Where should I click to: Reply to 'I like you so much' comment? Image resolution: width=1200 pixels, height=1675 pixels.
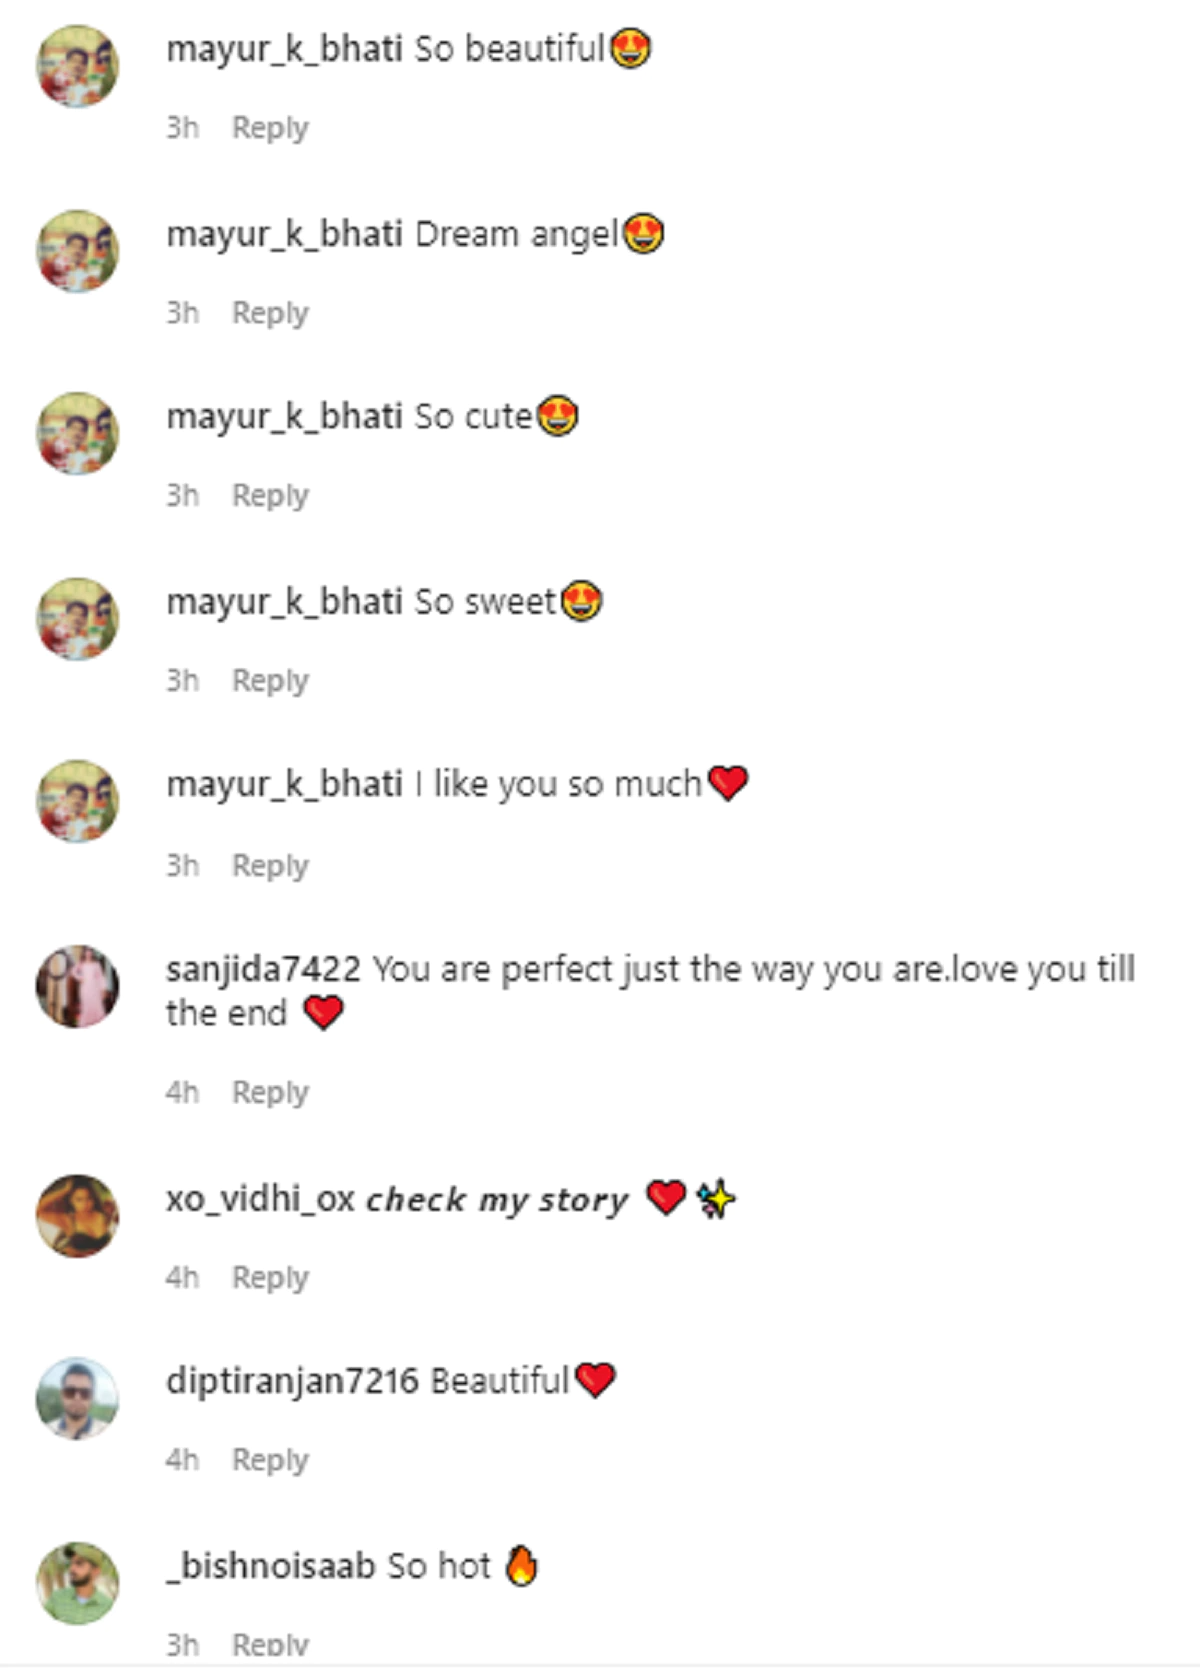(270, 865)
